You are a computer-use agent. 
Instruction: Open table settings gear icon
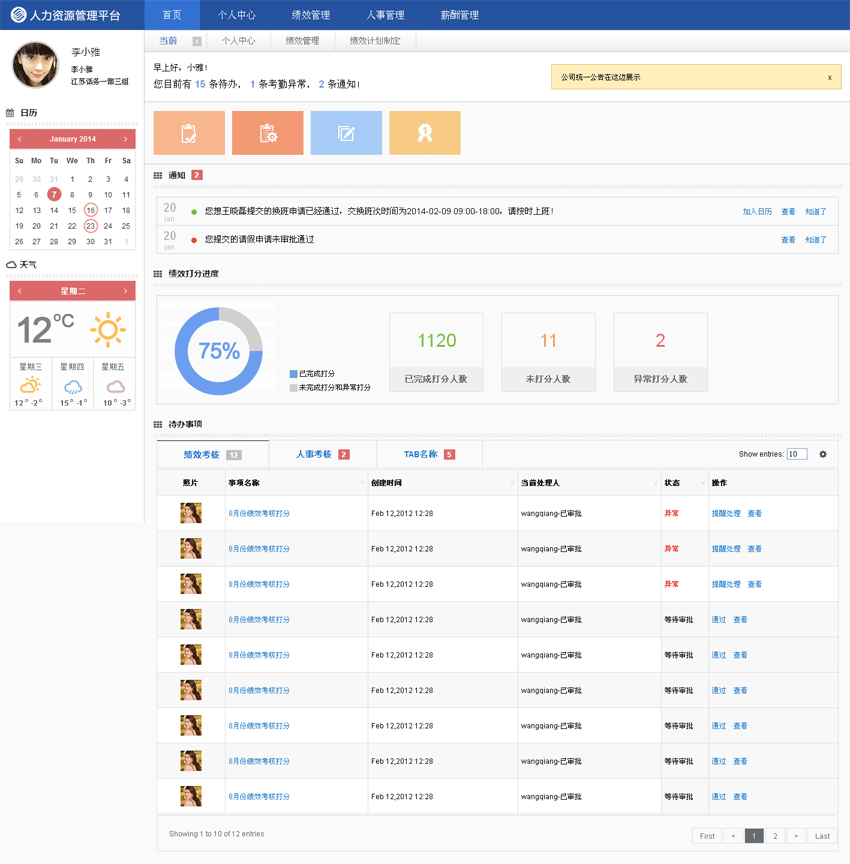click(823, 454)
